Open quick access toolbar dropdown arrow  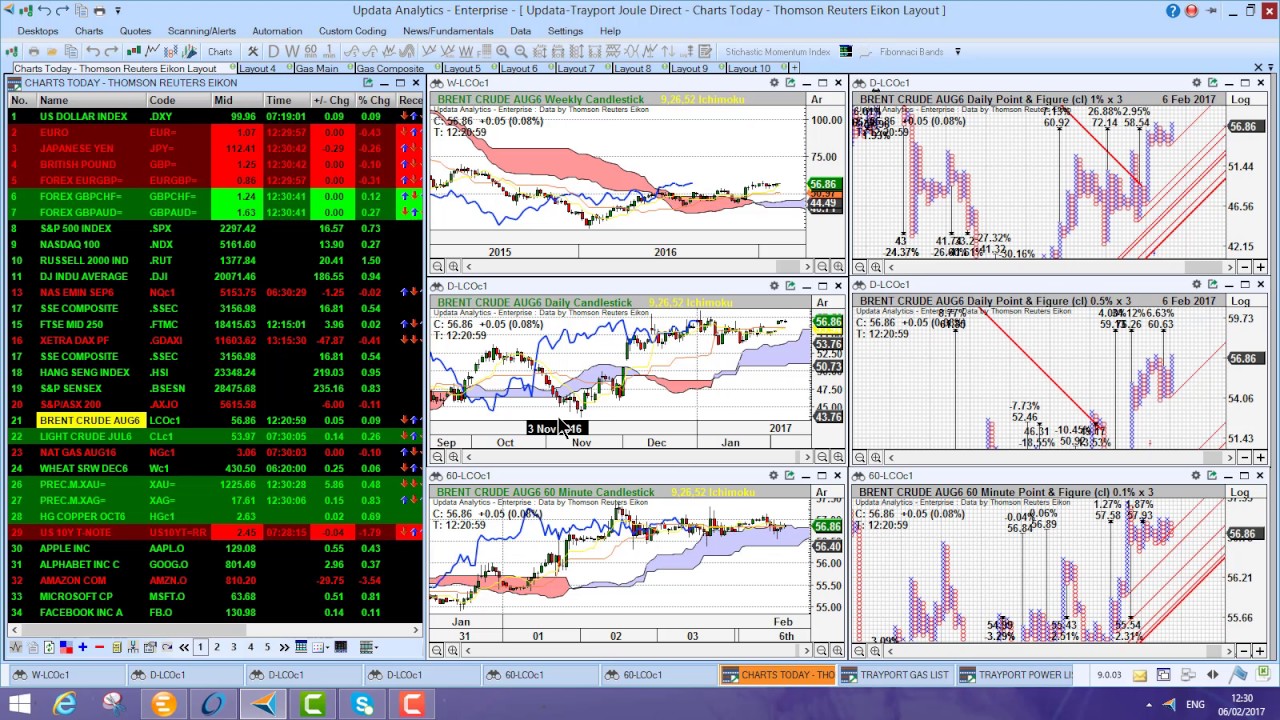coord(117,11)
